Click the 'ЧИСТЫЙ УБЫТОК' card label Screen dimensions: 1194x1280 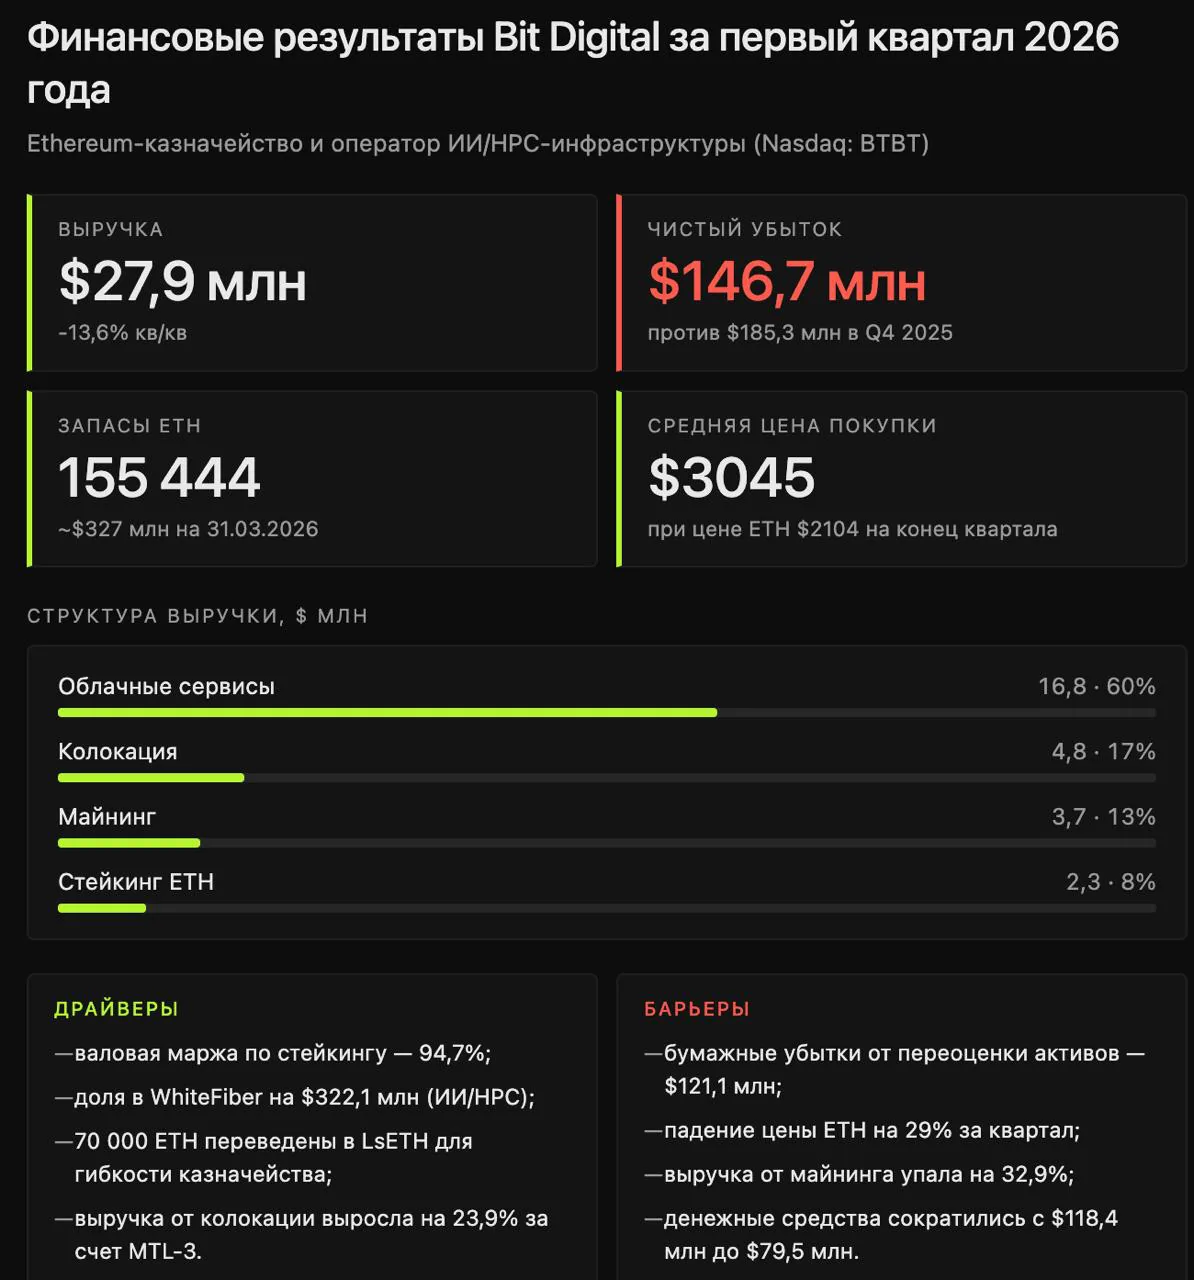[x=745, y=230]
